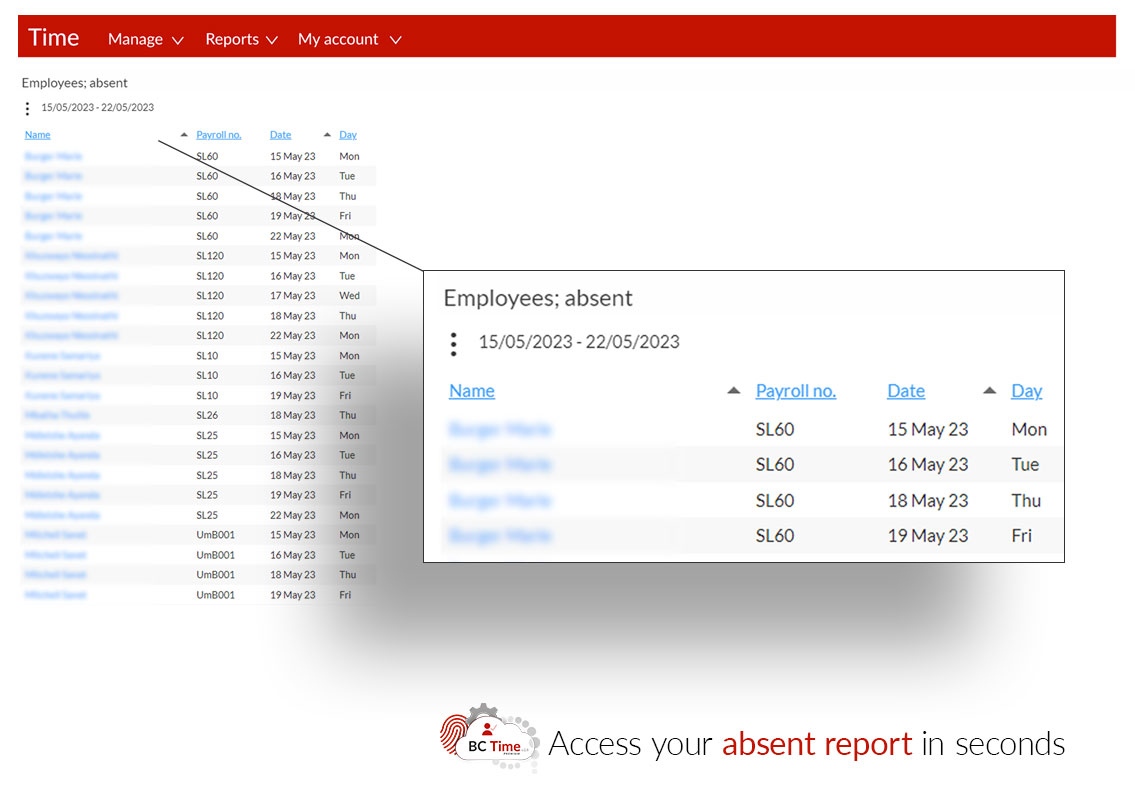1135x800 pixels.
Task: Click the 15/05/2023 - 22/05/2023 date range in the callout
Action: 579,342
